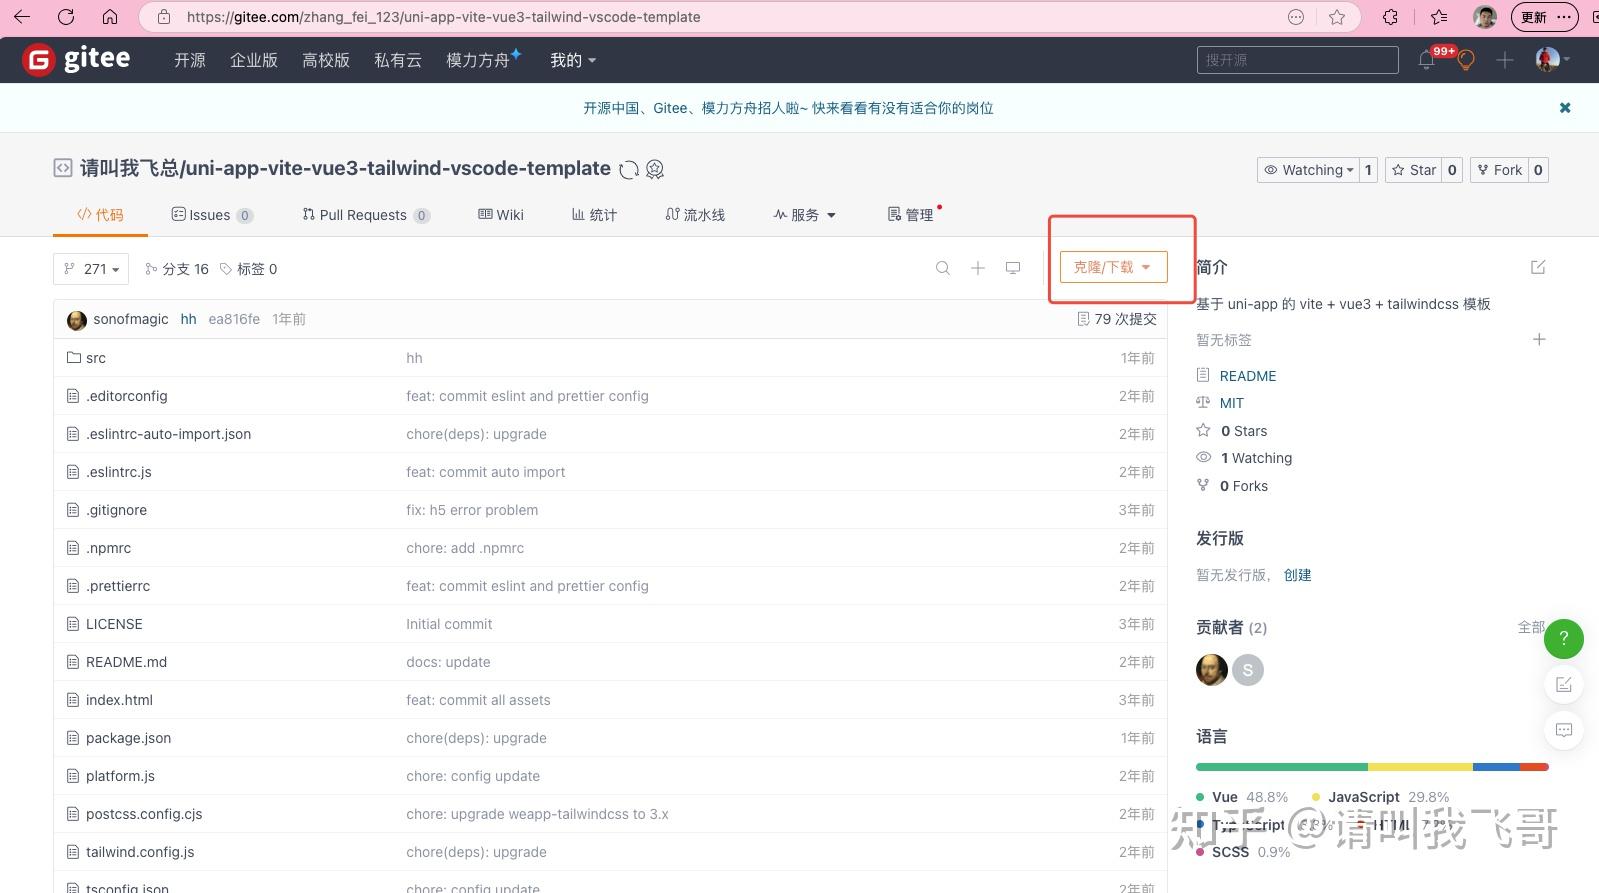Open the tailwind.config.js file
The image size is (1599, 893).
pos(140,852)
